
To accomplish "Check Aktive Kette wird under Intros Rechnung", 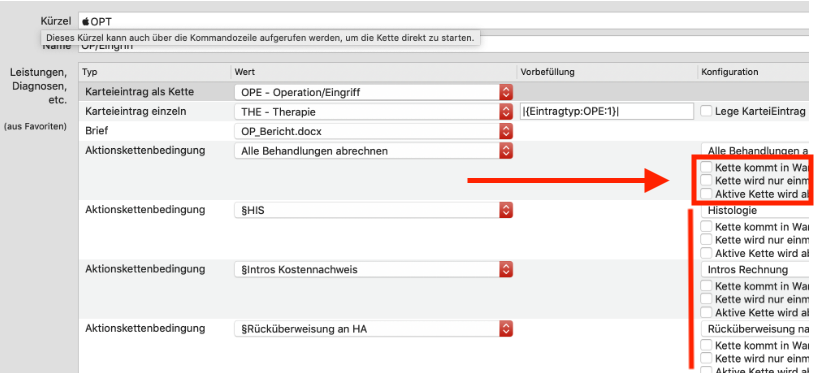I will 706,312.
